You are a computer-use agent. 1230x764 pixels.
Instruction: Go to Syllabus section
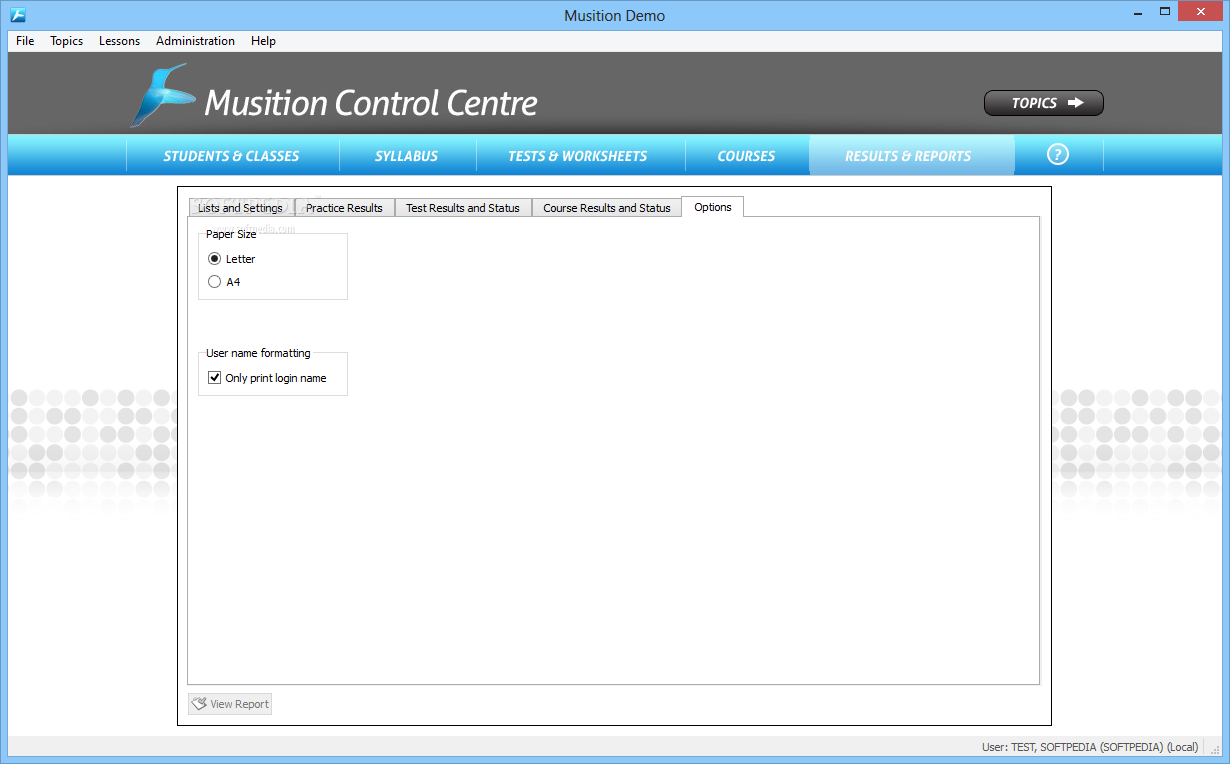(407, 156)
